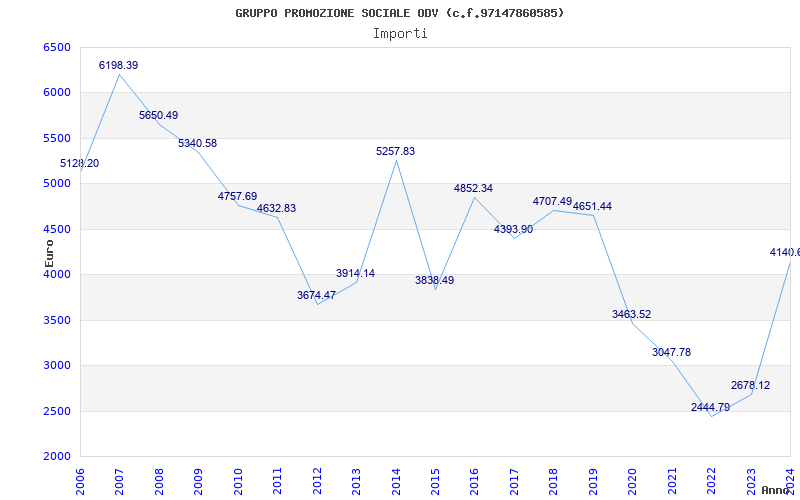Select year 2014 on the x-axis
800x500 pixels.
click(x=396, y=482)
